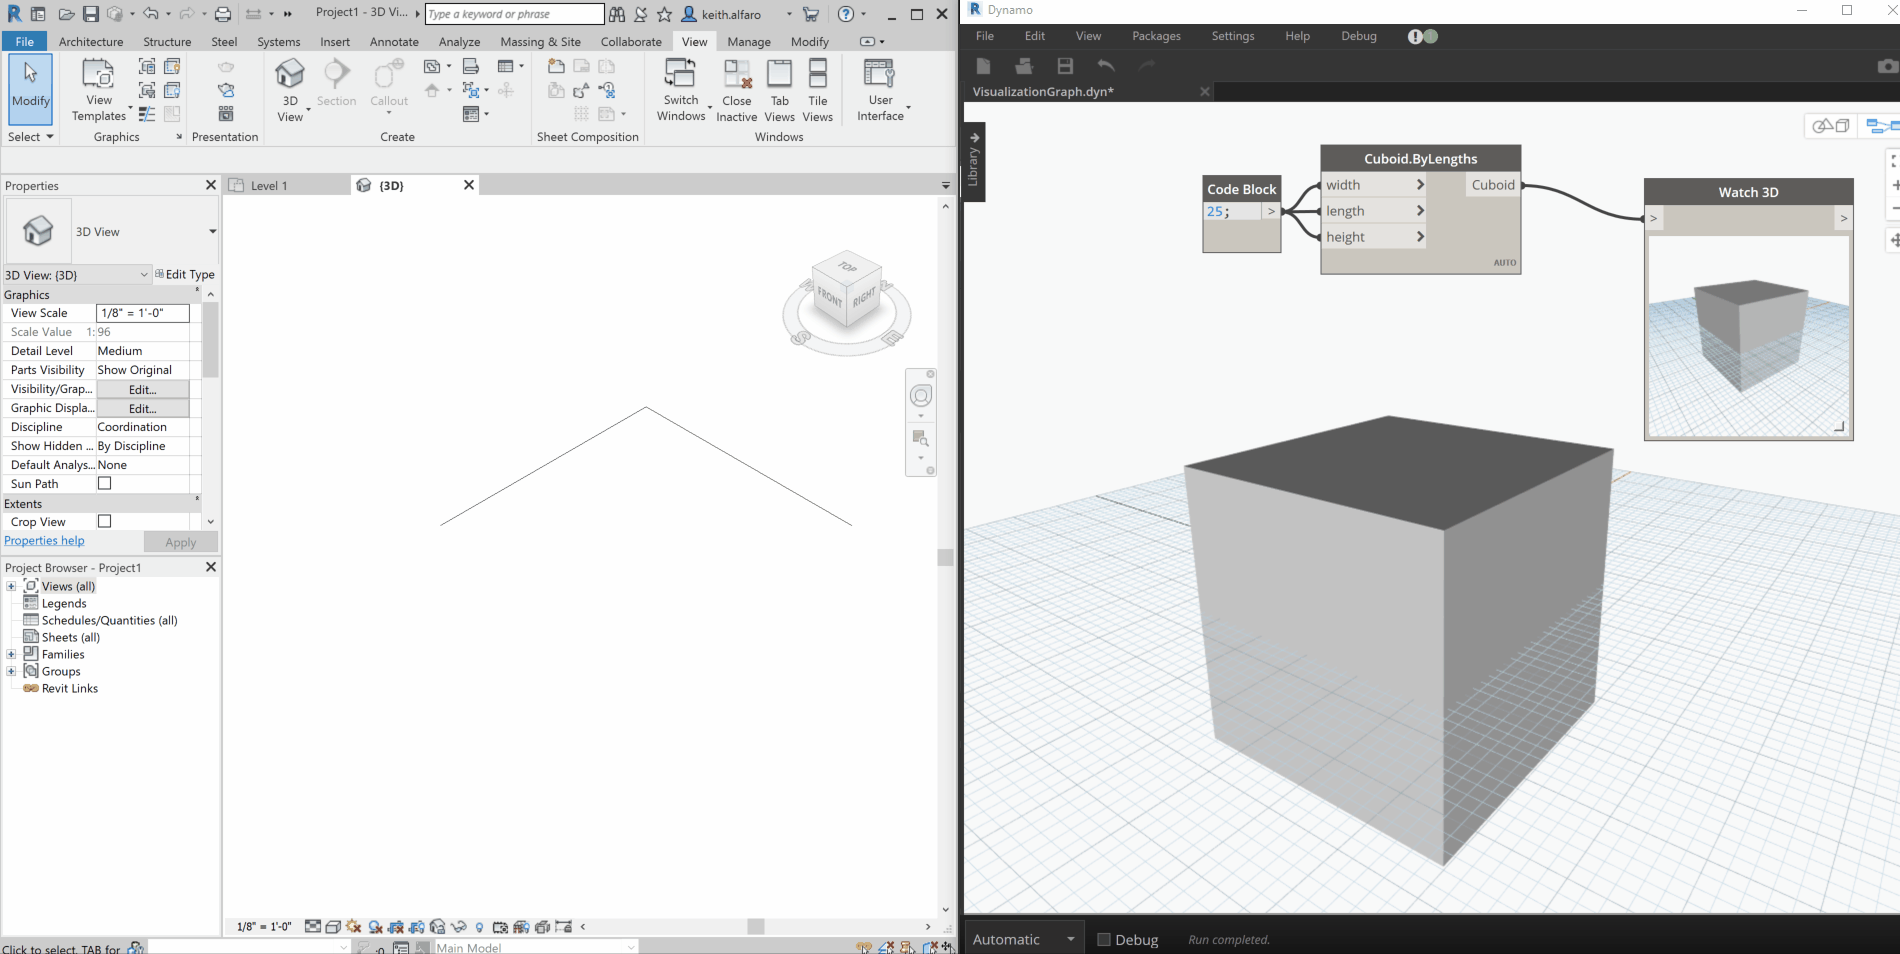Open the Massing & Site ribbon tab
1900x954 pixels.
pyautogui.click(x=540, y=41)
